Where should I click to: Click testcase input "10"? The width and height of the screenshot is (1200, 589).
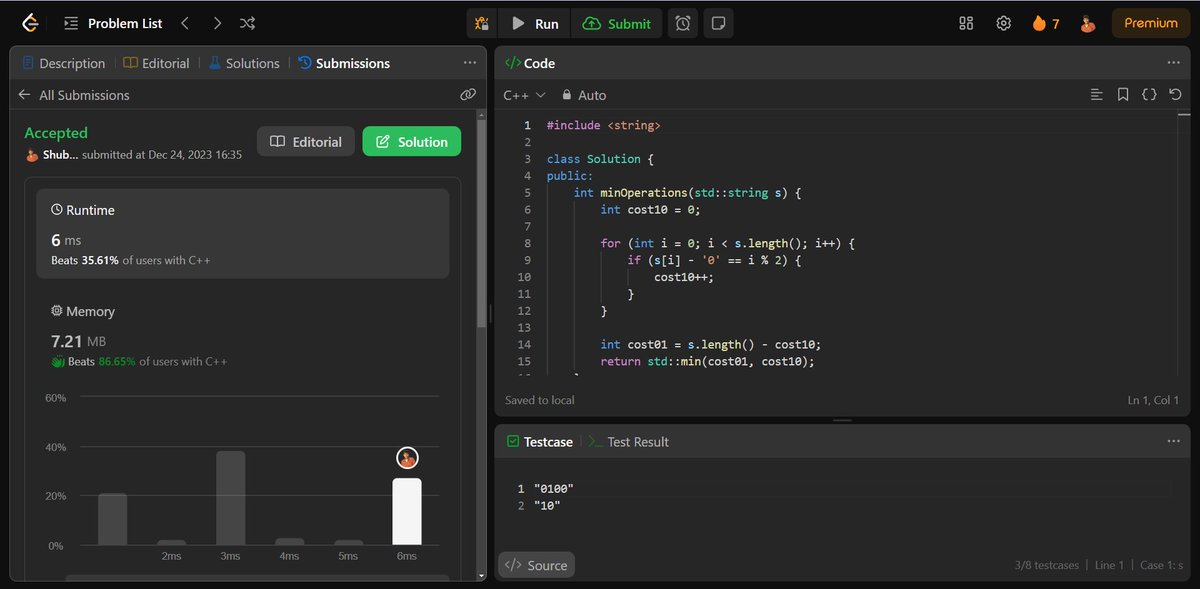[547, 505]
